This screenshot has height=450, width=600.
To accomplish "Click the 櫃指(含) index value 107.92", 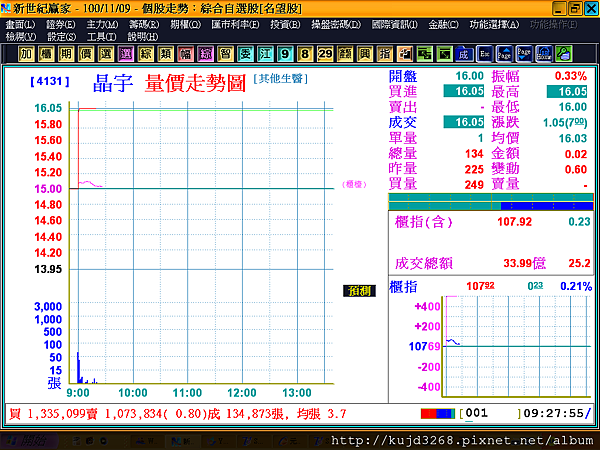I will click(514, 222).
